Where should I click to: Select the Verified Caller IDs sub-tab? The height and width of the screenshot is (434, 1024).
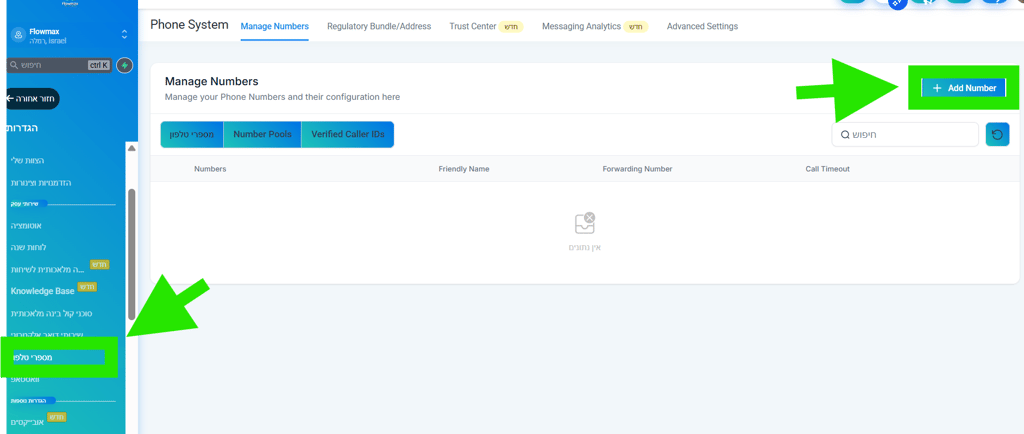[x=347, y=134]
